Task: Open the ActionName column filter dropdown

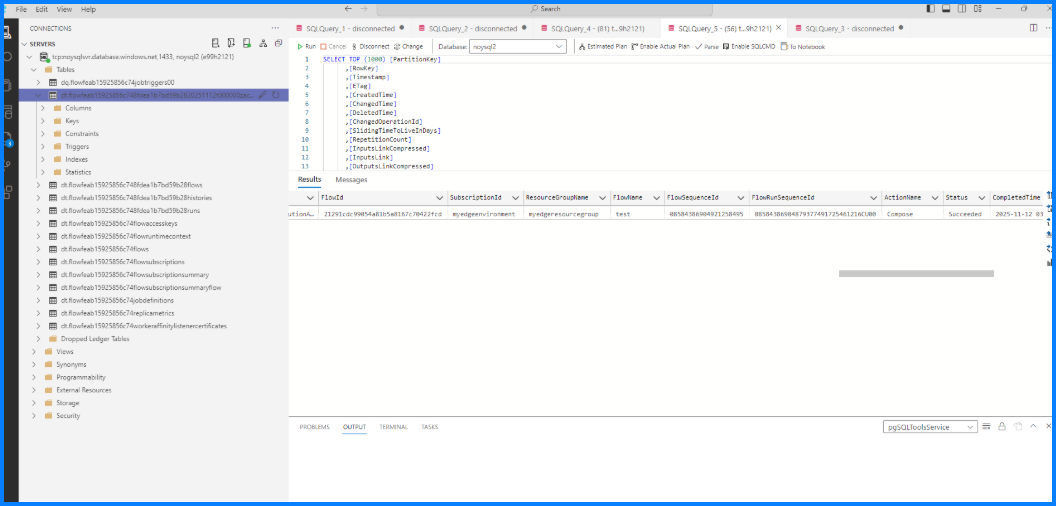Action: click(935, 197)
